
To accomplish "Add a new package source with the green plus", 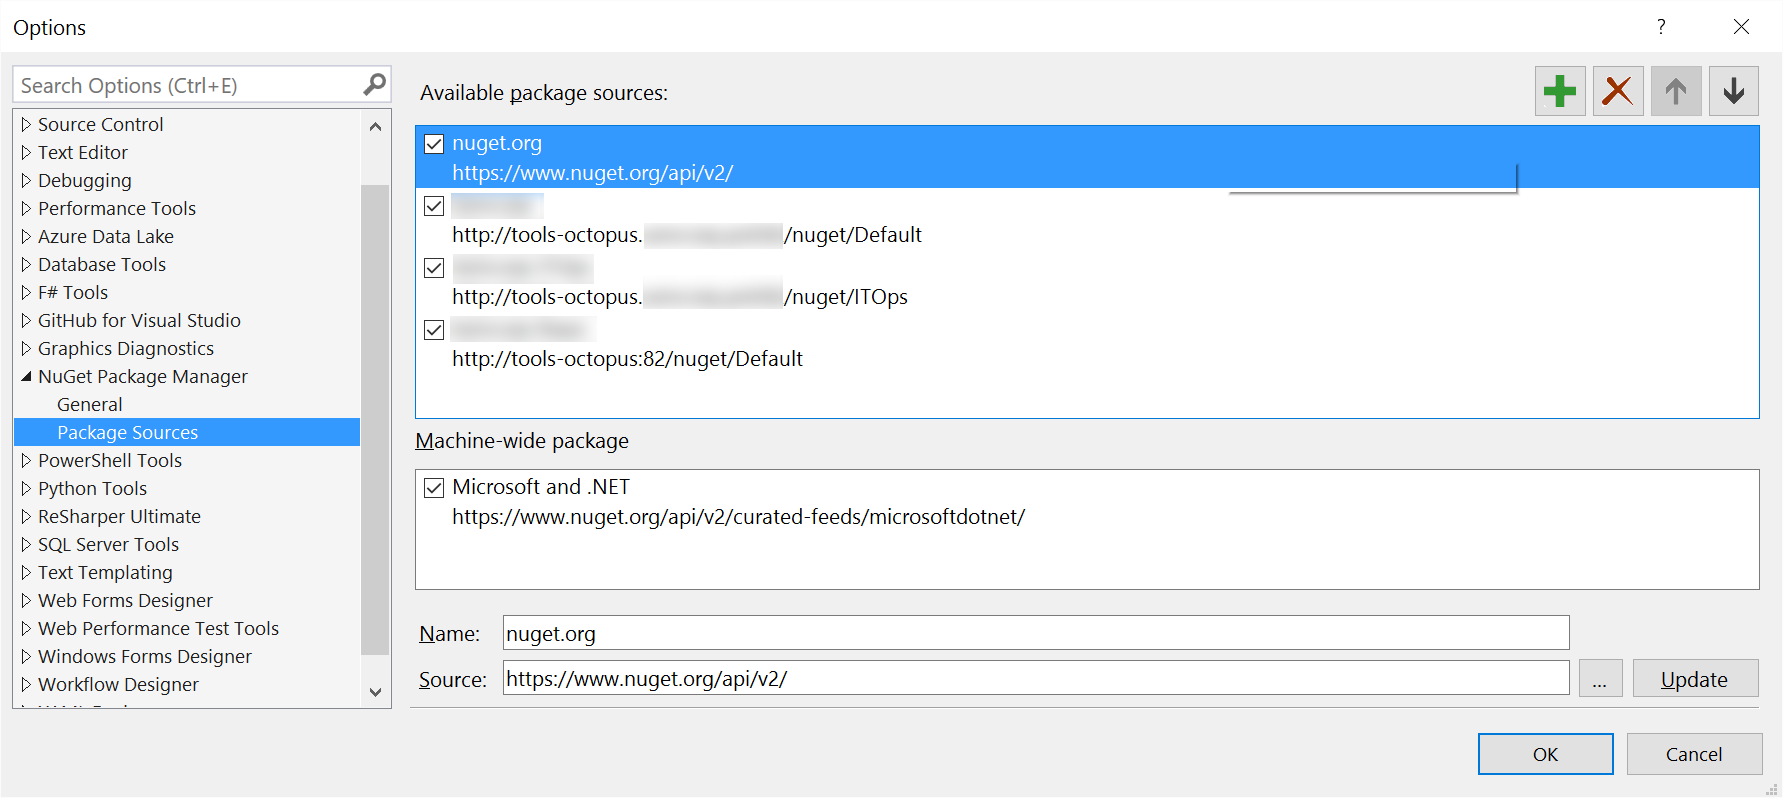I will tap(1560, 91).
